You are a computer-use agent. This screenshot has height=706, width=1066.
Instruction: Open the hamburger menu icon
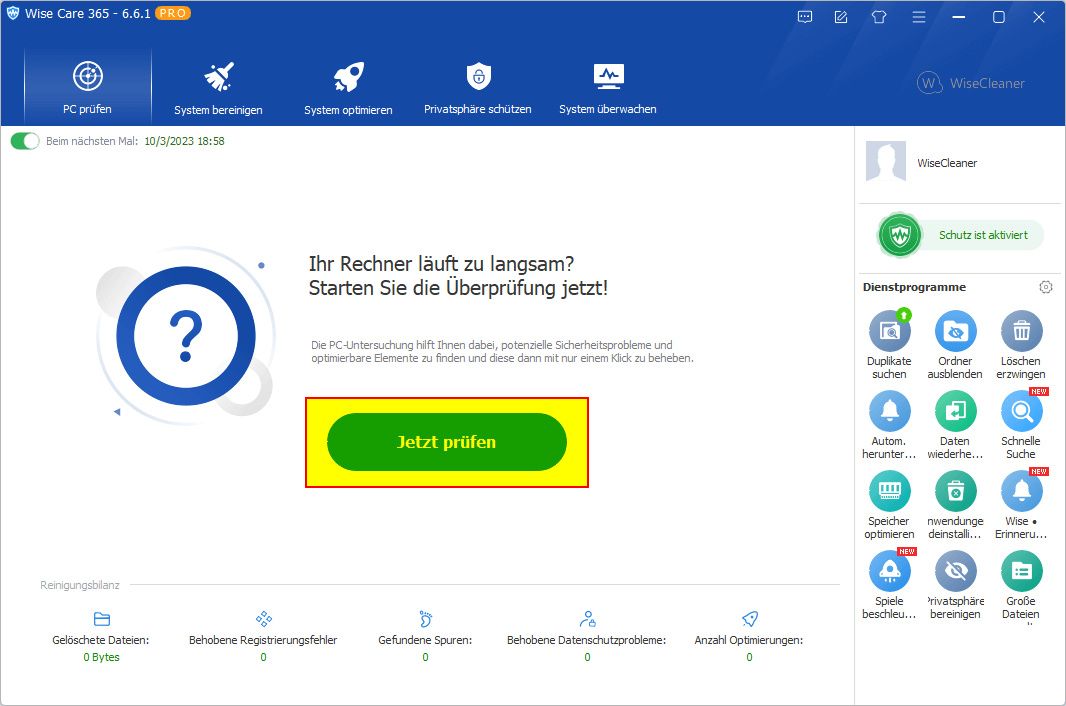tap(918, 17)
